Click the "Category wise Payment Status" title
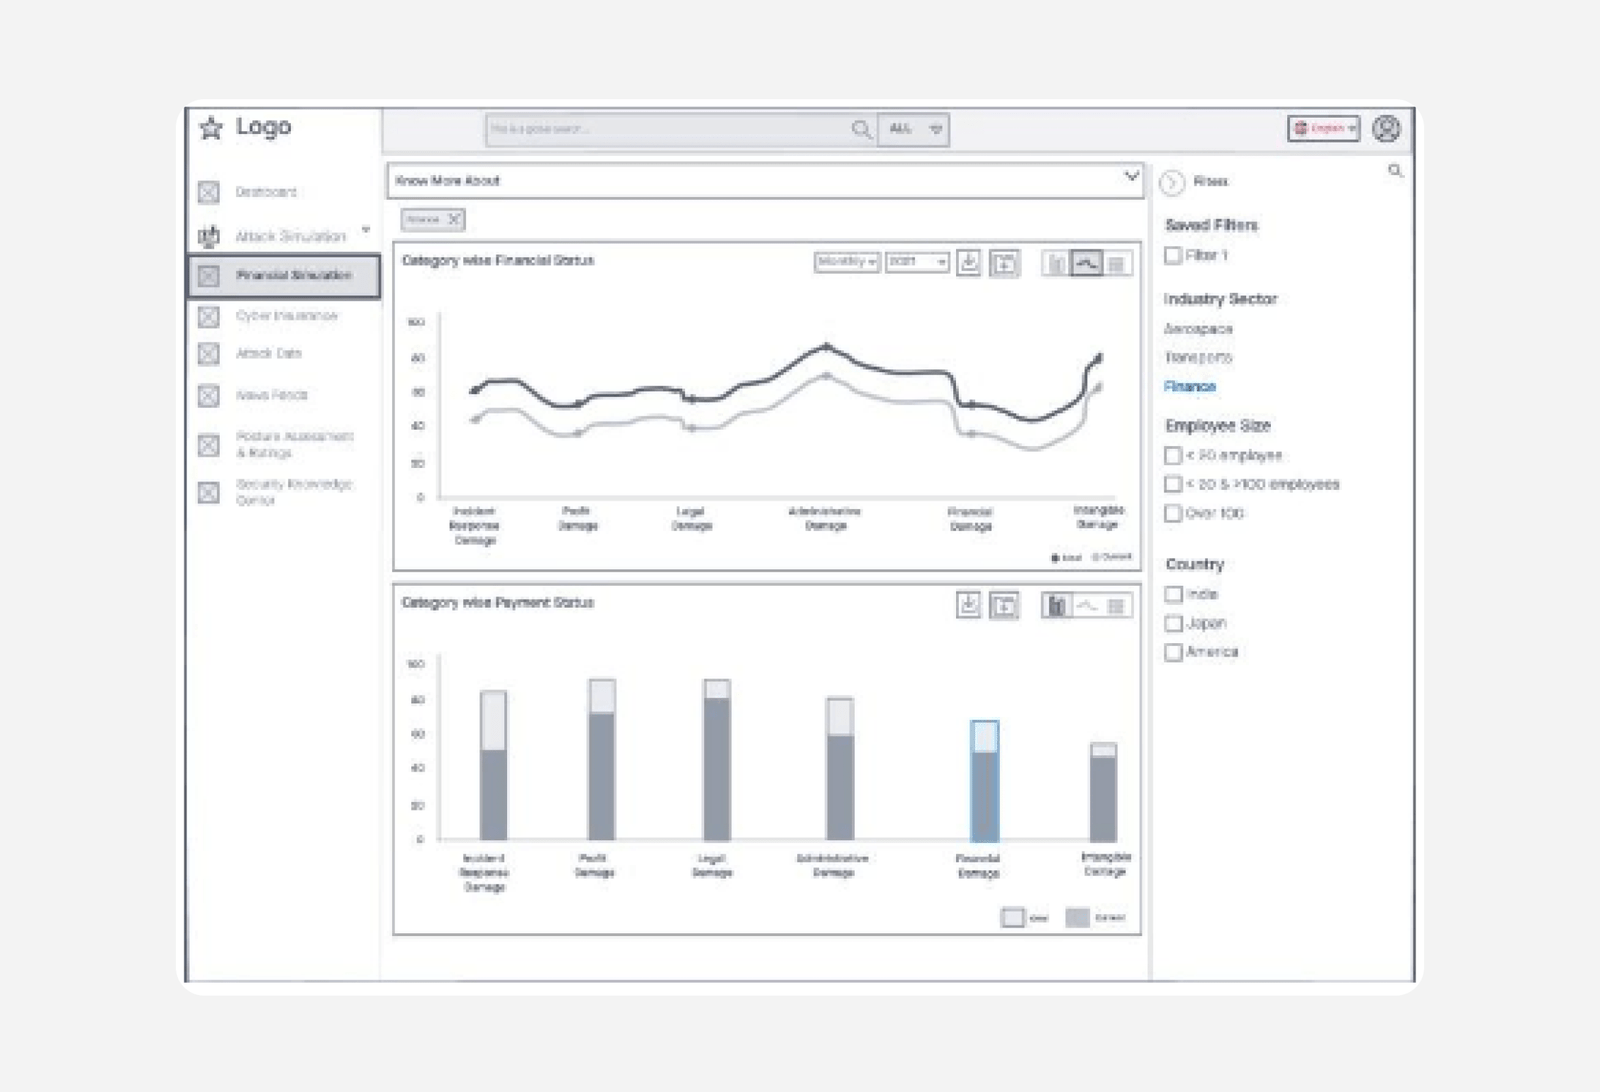Screen dimensions: 1600x1092 [x=498, y=603]
